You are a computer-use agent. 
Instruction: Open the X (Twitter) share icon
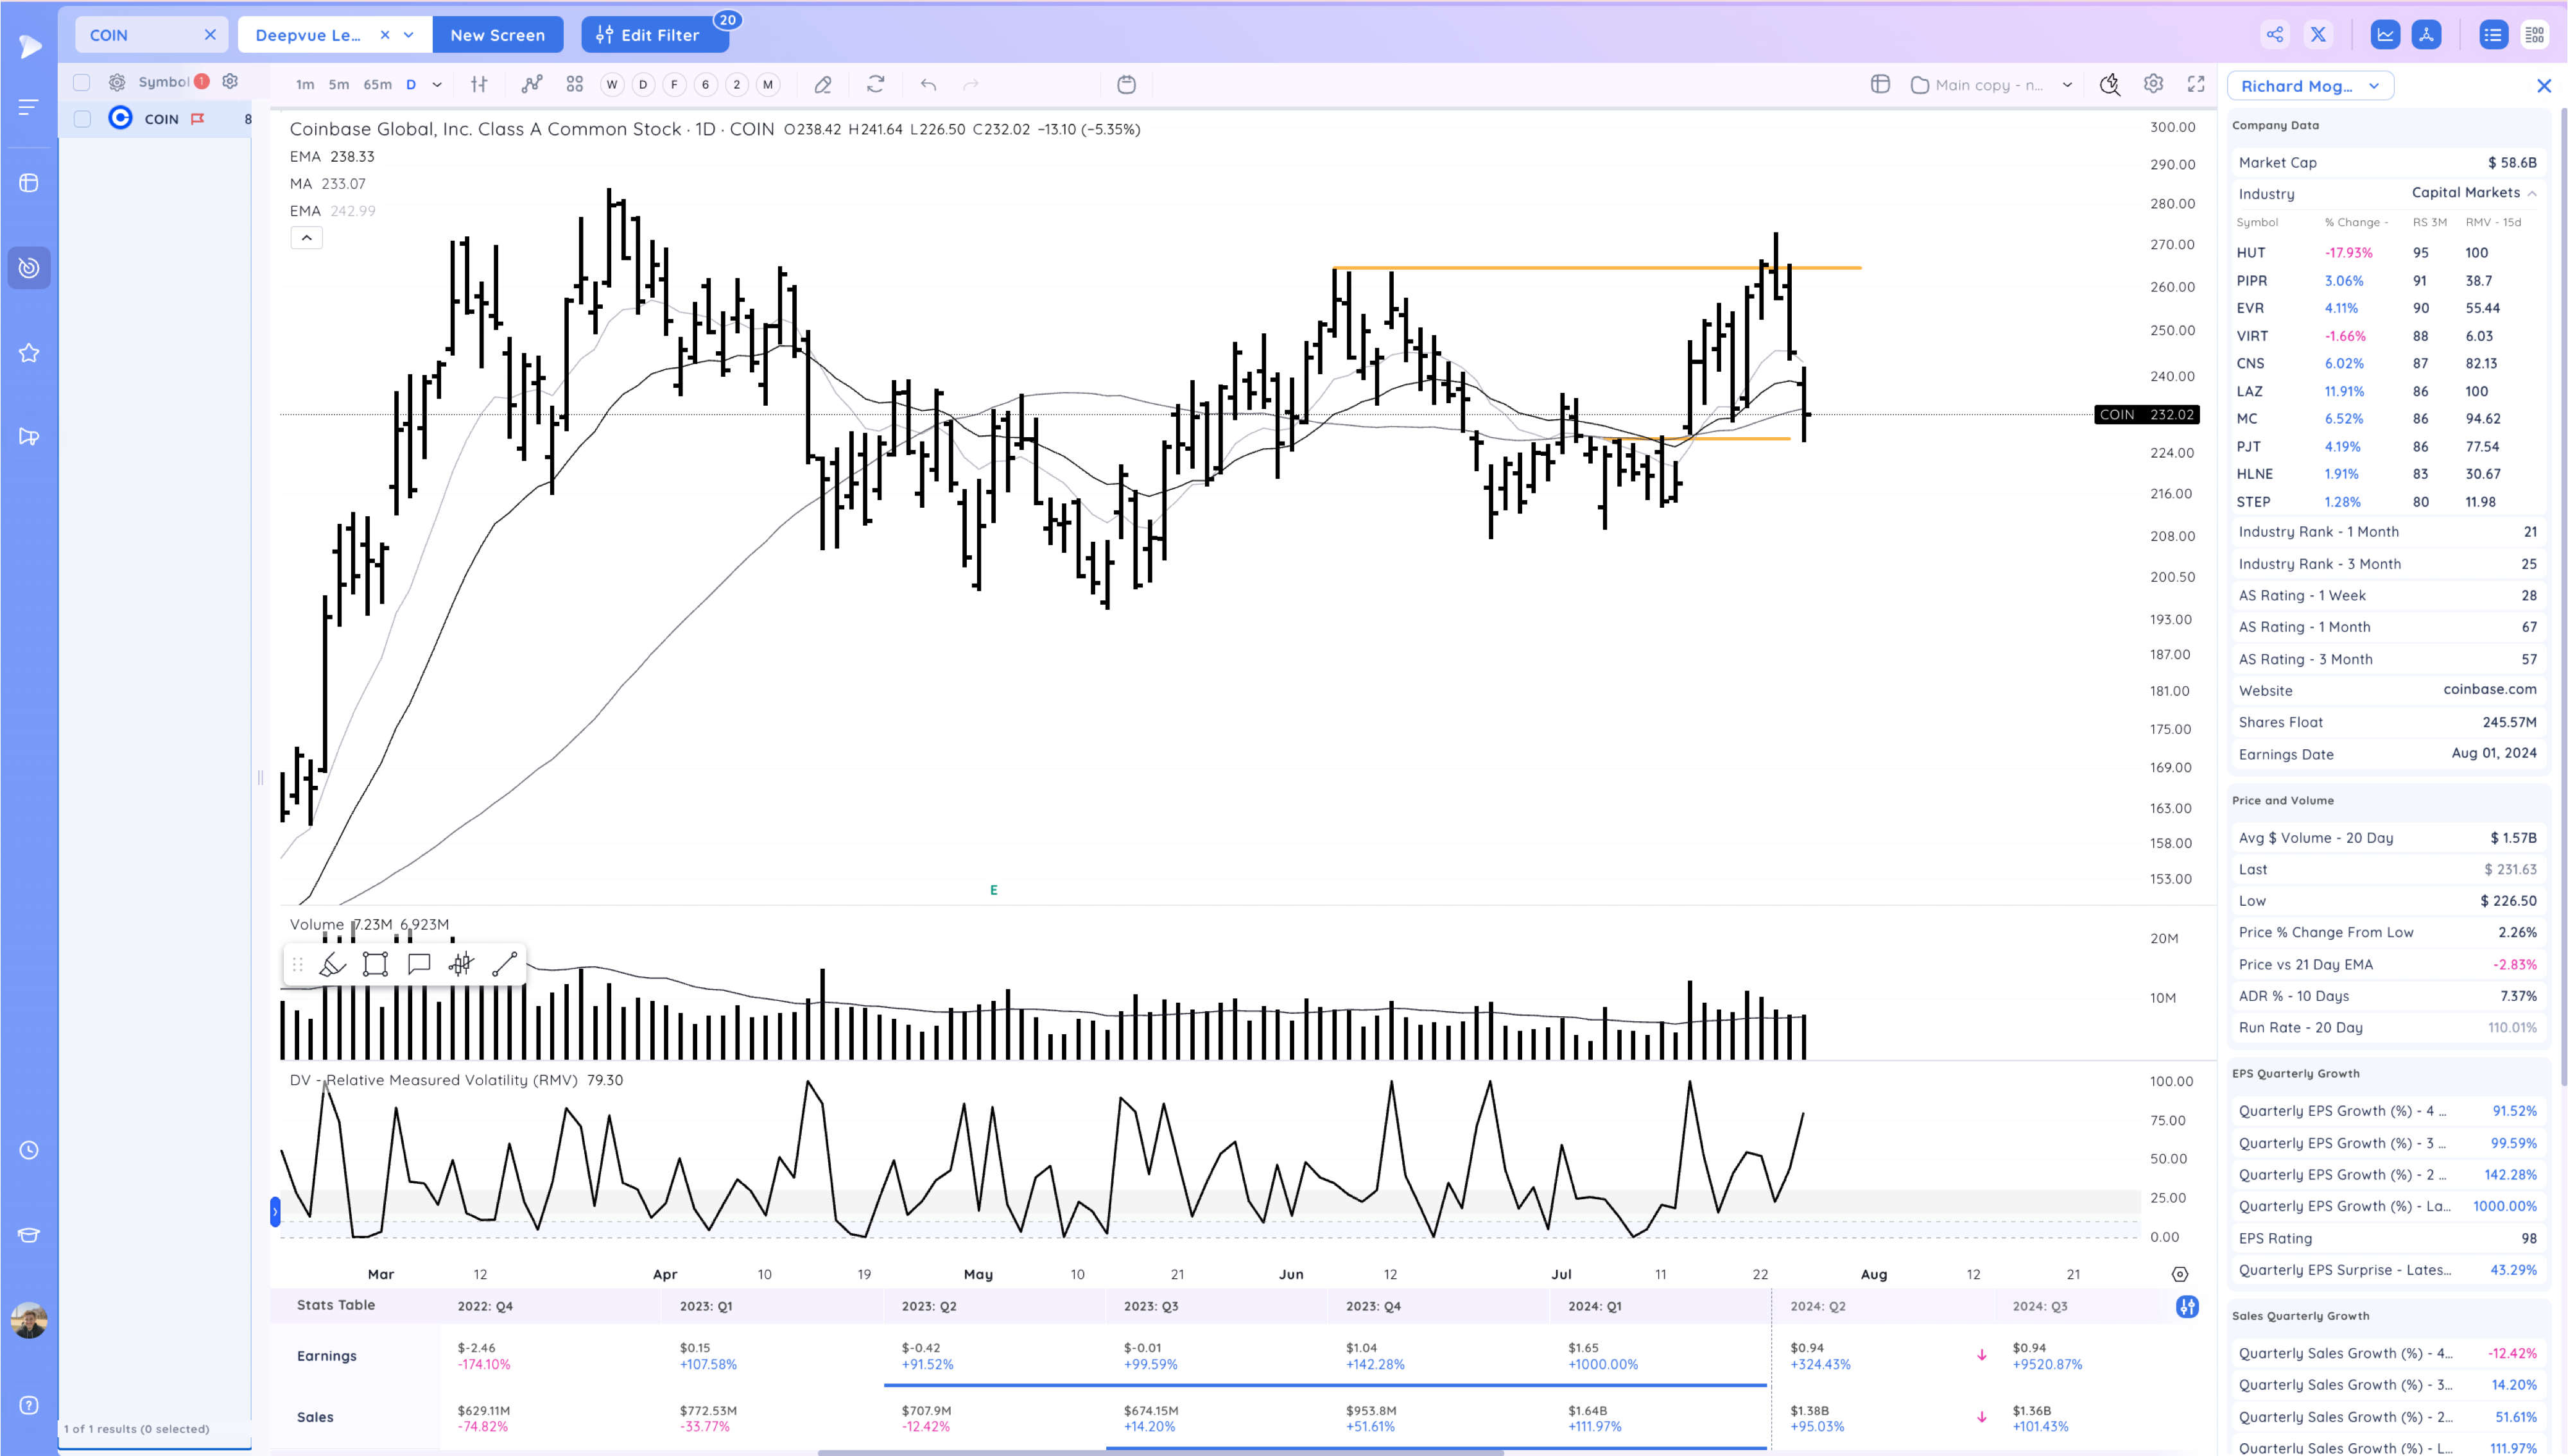[x=2318, y=33]
